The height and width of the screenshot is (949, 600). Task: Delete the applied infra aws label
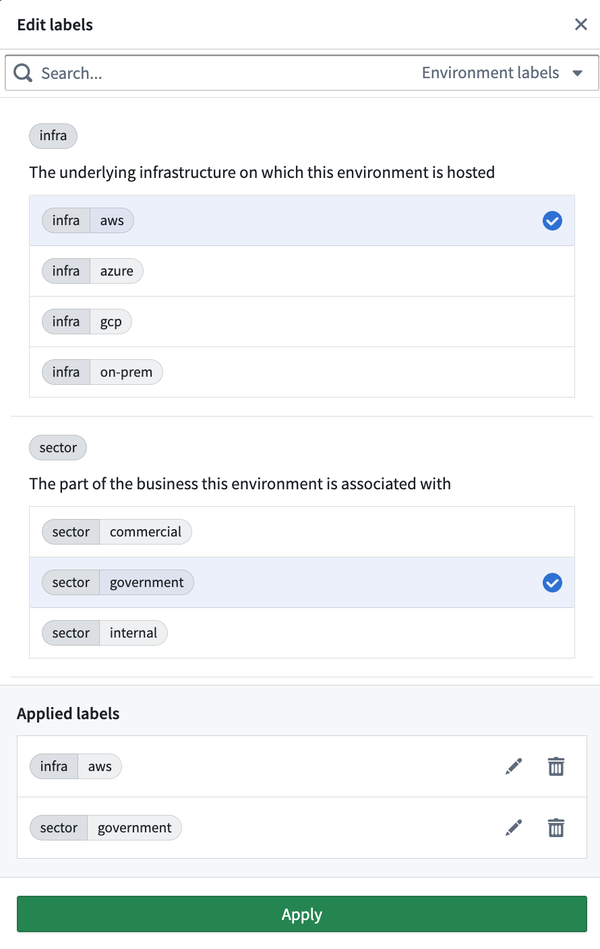tap(556, 766)
